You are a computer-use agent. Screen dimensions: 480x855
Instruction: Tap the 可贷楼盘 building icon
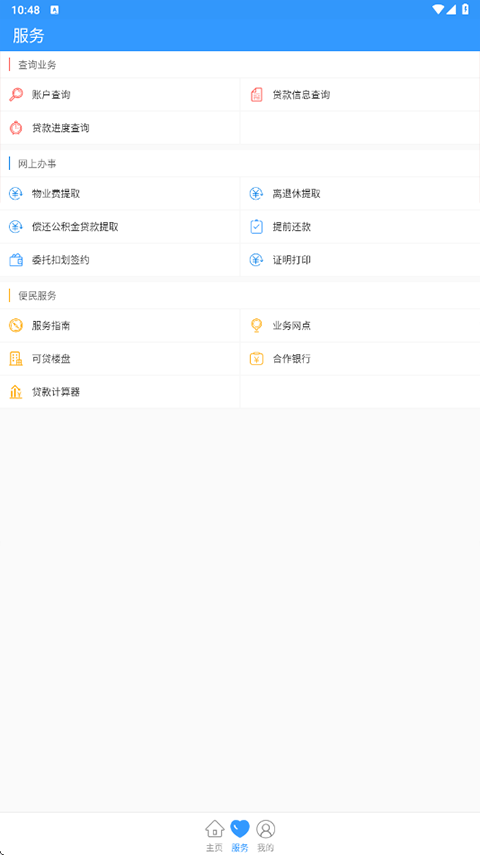[x=16, y=359]
